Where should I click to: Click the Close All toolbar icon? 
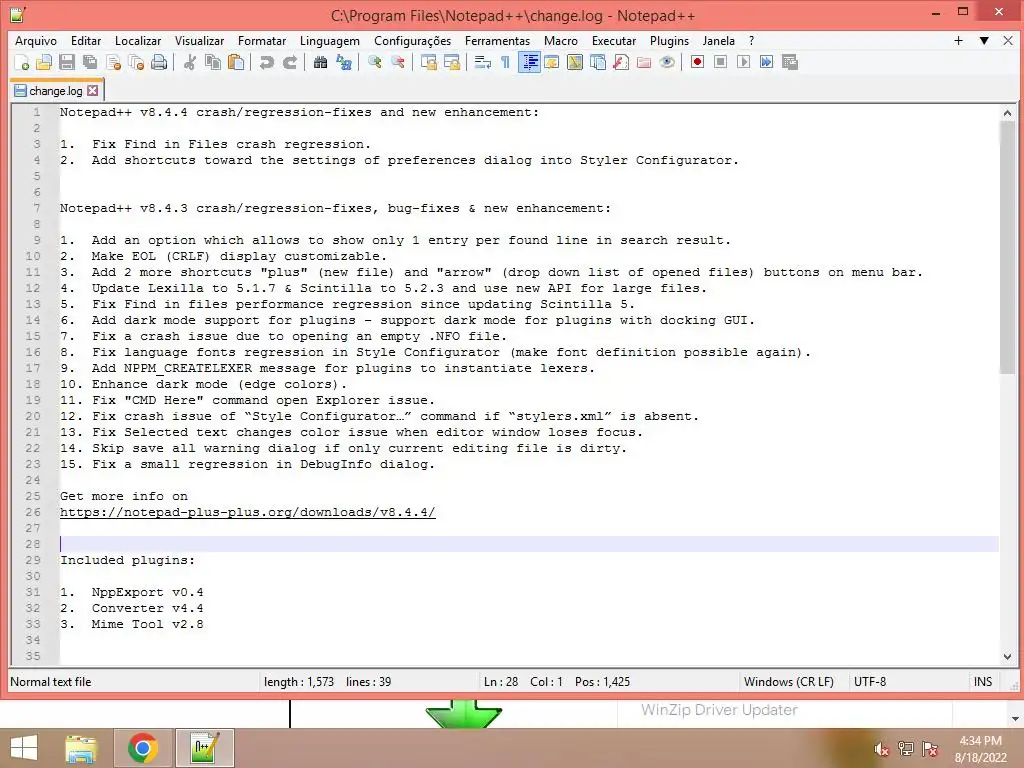(x=136, y=62)
